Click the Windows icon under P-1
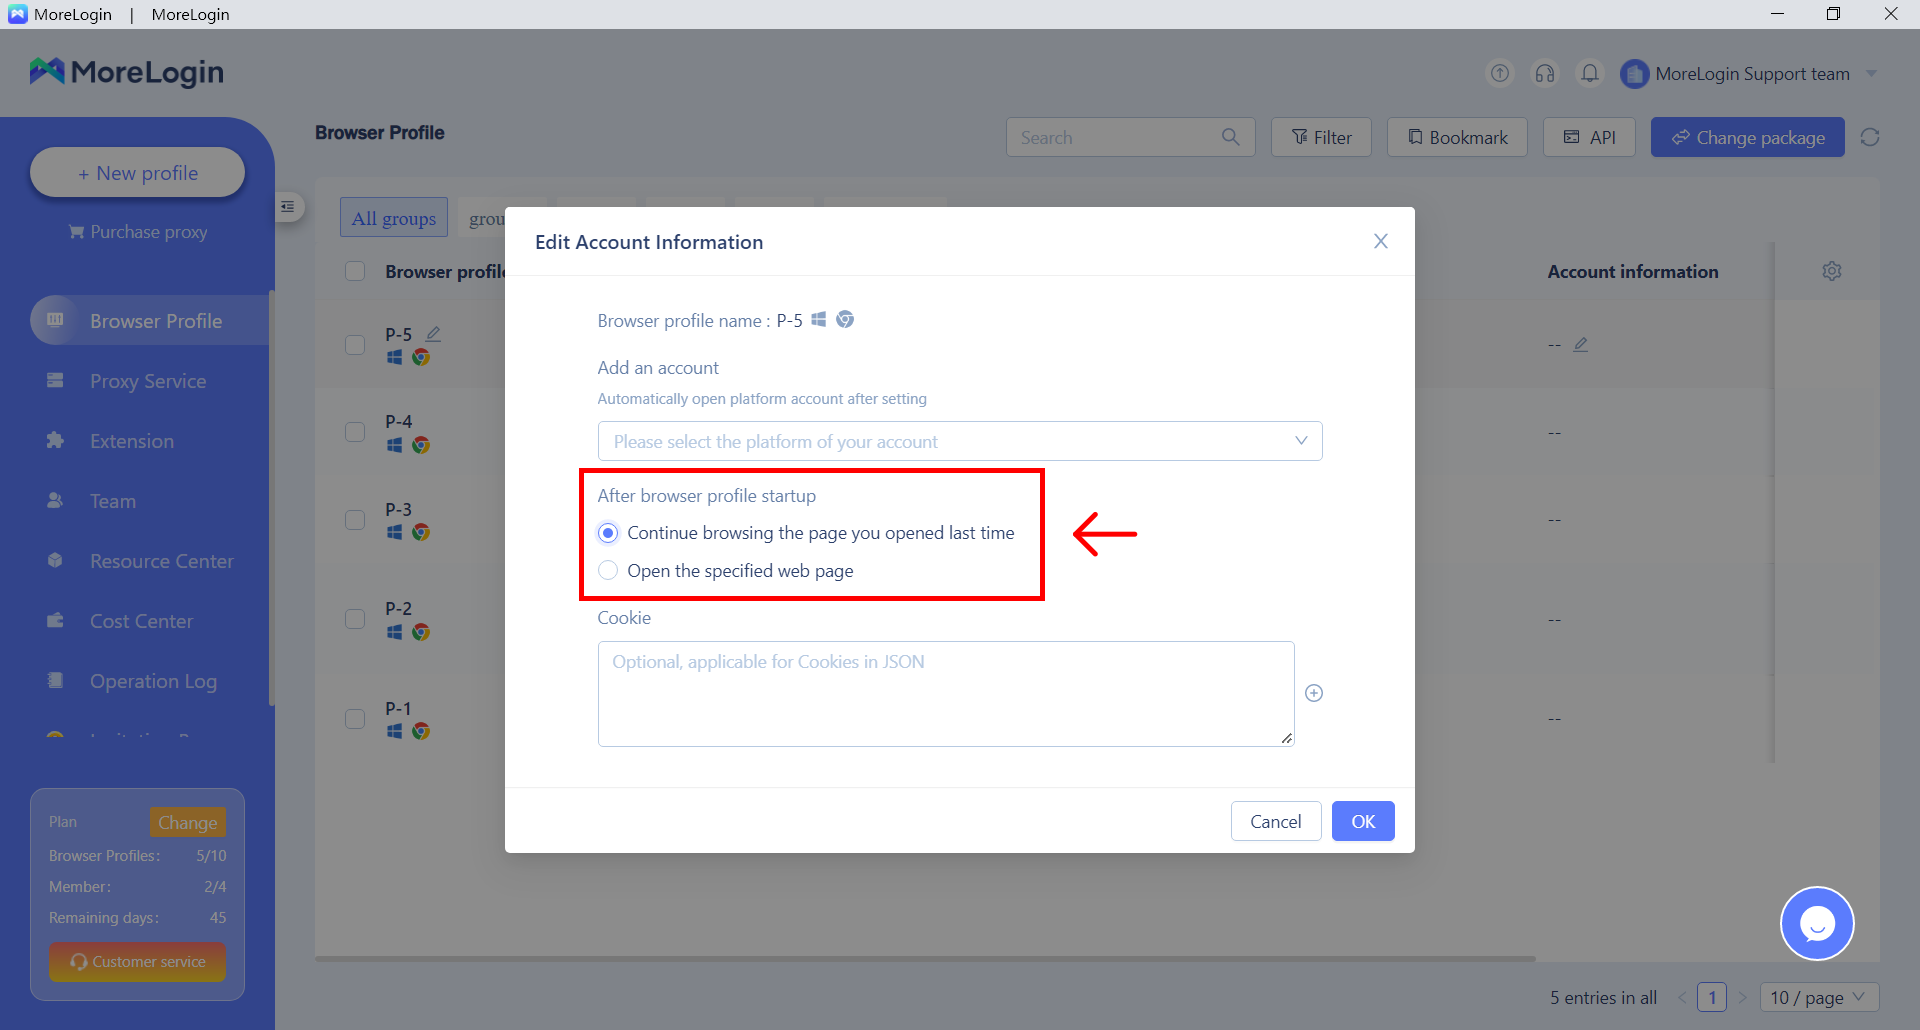 (395, 732)
